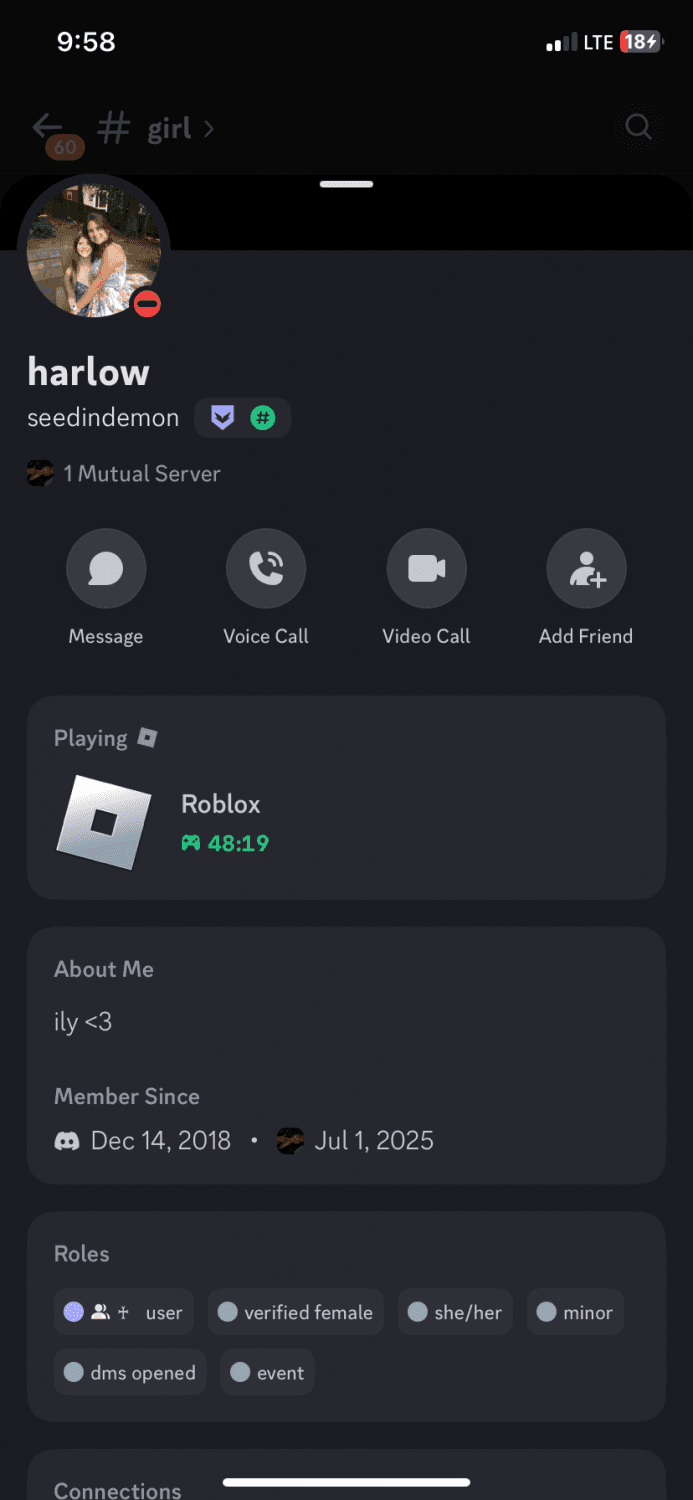Tap the HypeSquad Bravery badge
693x1500 pixels.
coord(223,418)
